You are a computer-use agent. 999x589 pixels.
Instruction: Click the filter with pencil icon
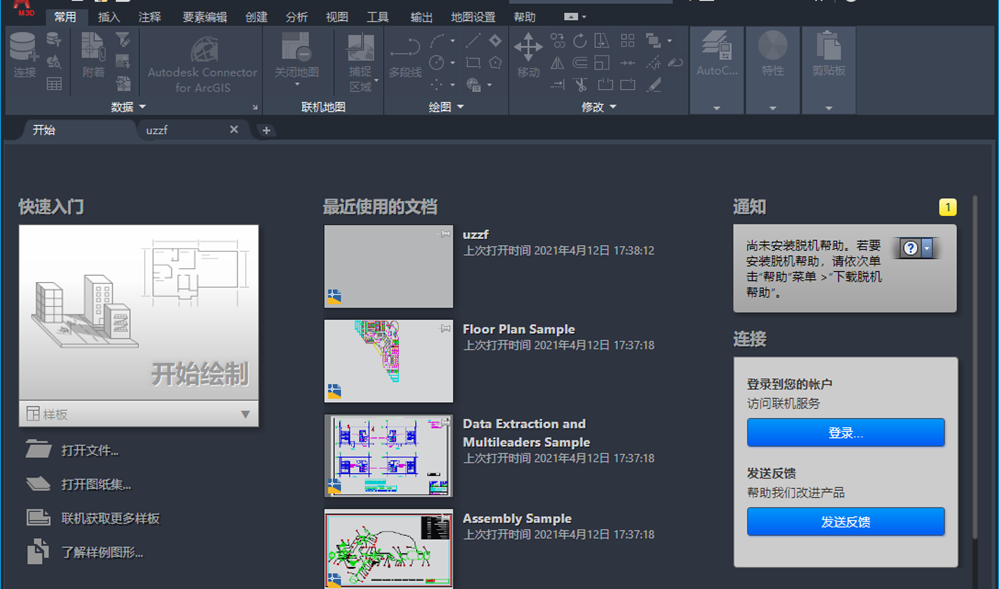[123, 40]
